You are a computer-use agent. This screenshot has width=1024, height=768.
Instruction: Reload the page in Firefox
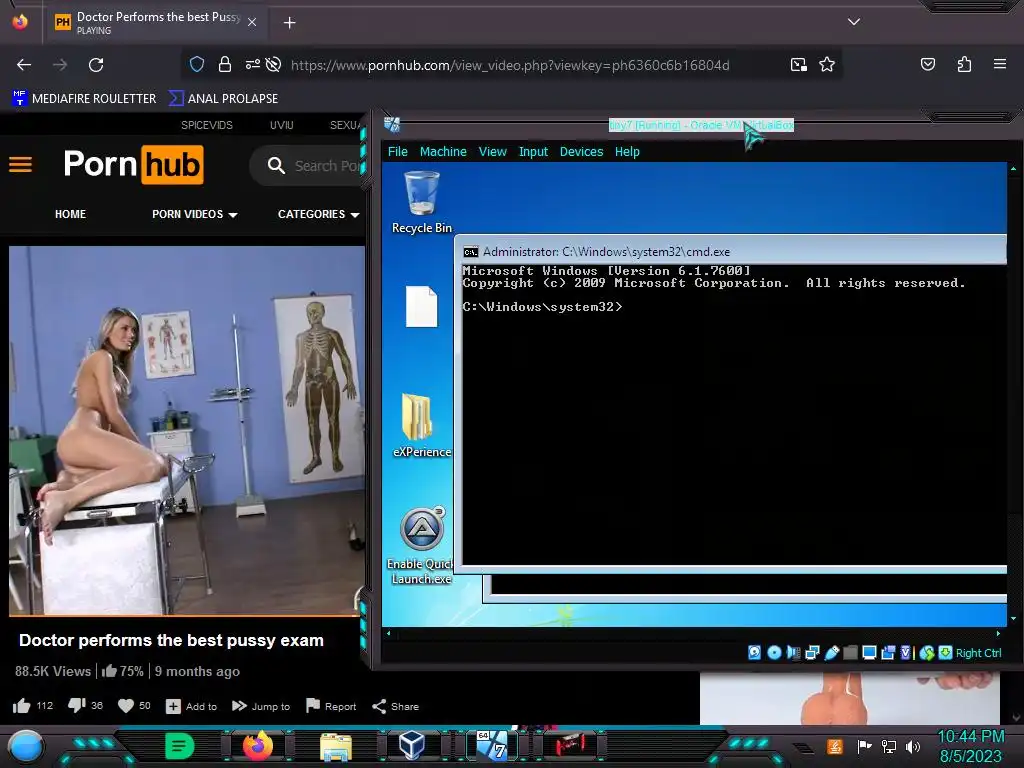click(x=96, y=65)
